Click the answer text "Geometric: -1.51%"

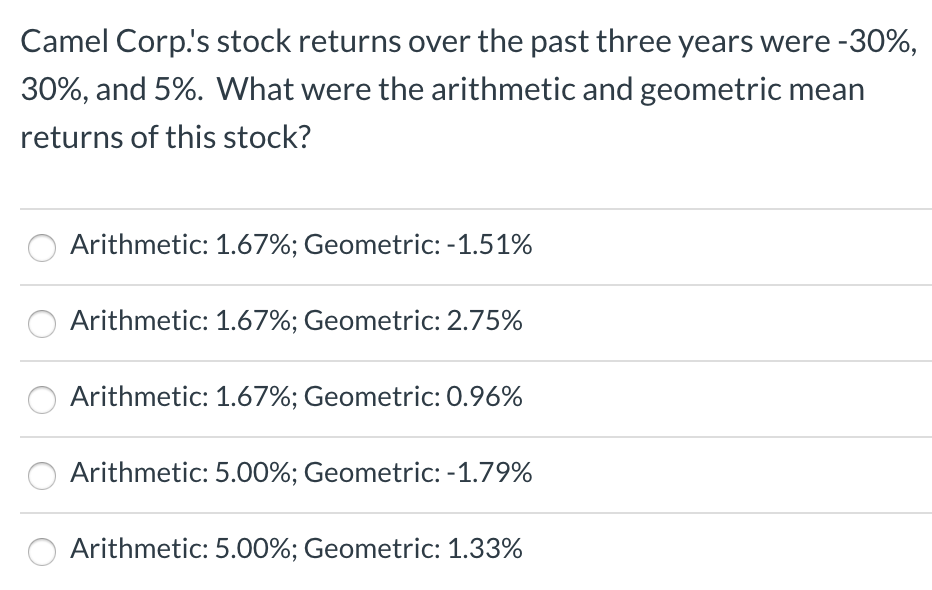[x=420, y=245]
